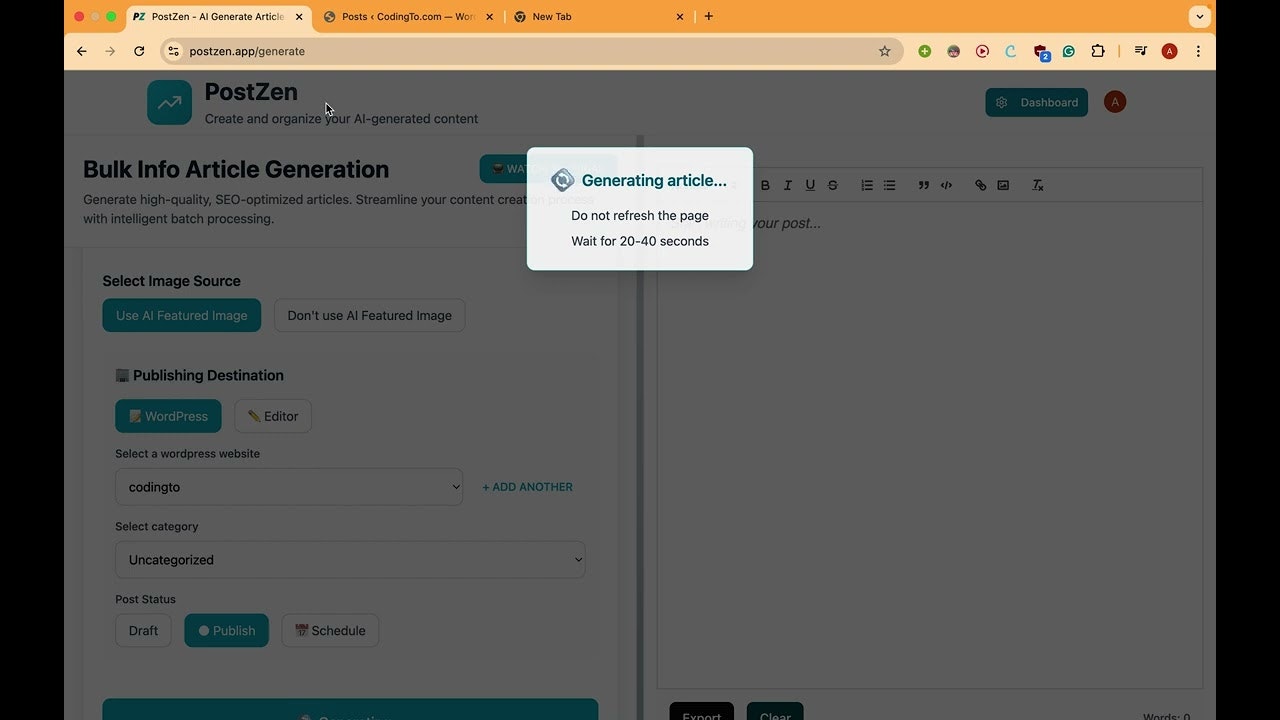Viewport: 1280px width, 720px height.
Task: Select Use AI Featured Image option
Action: click(181, 315)
